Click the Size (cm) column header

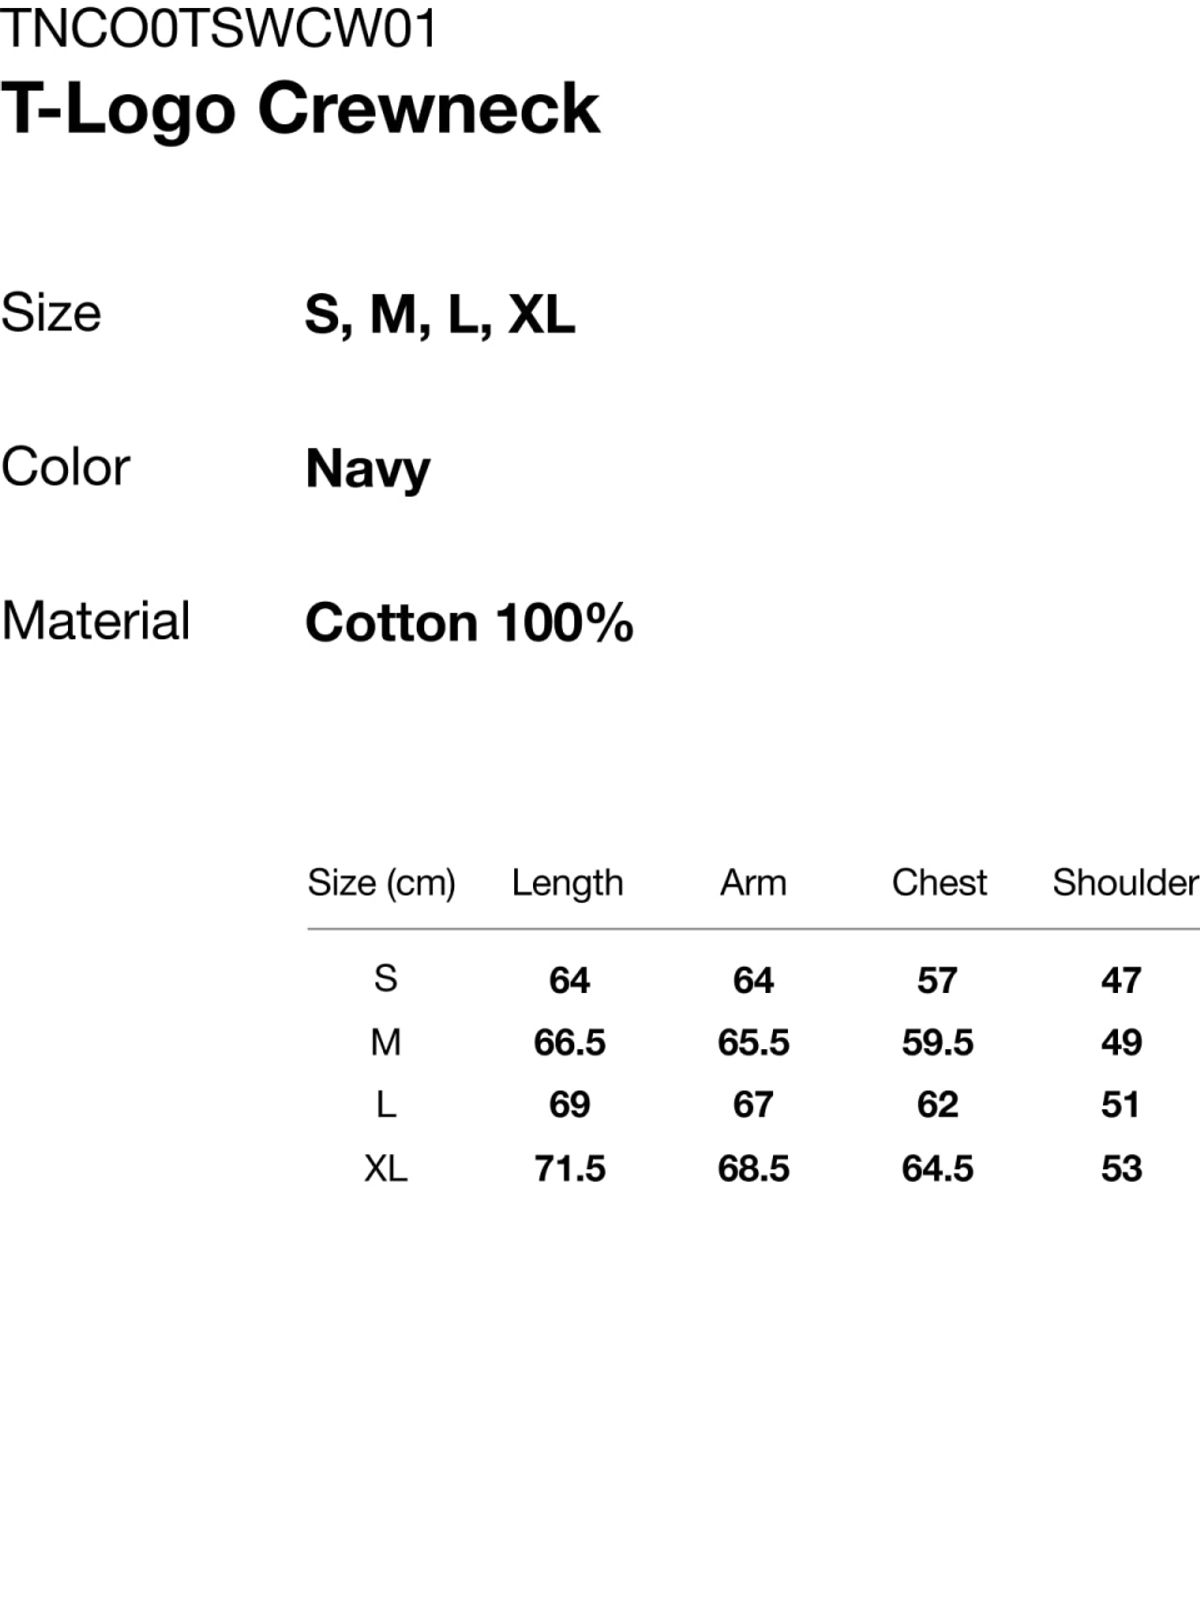tap(381, 882)
